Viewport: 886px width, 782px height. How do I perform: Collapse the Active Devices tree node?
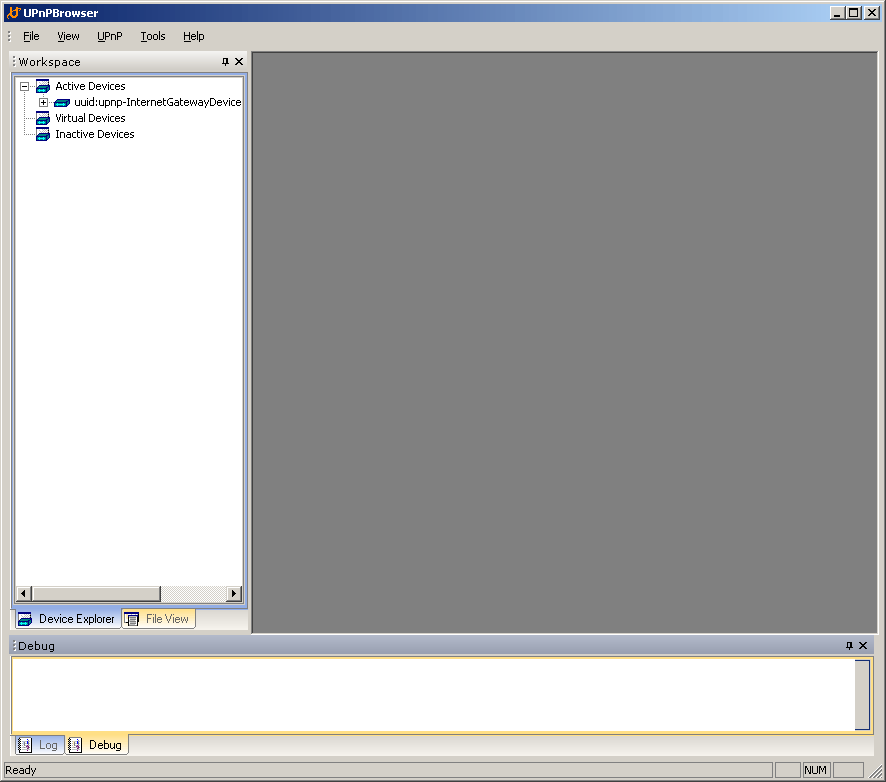(24, 86)
